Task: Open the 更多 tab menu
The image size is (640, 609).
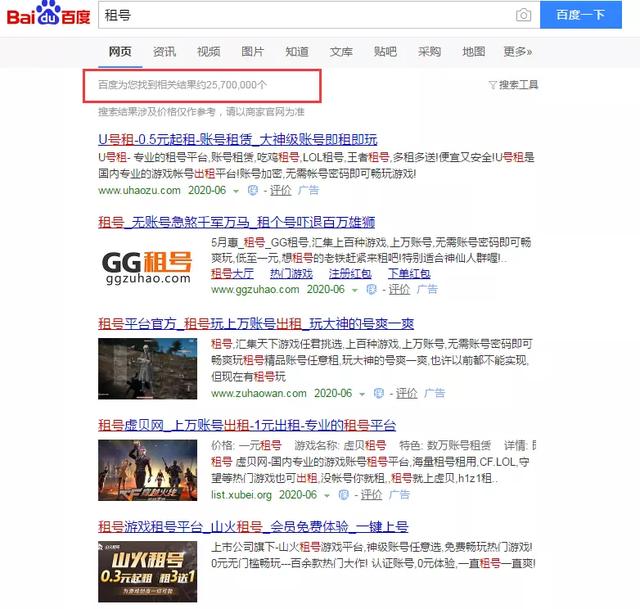Action: pyautogui.click(x=517, y=52)
